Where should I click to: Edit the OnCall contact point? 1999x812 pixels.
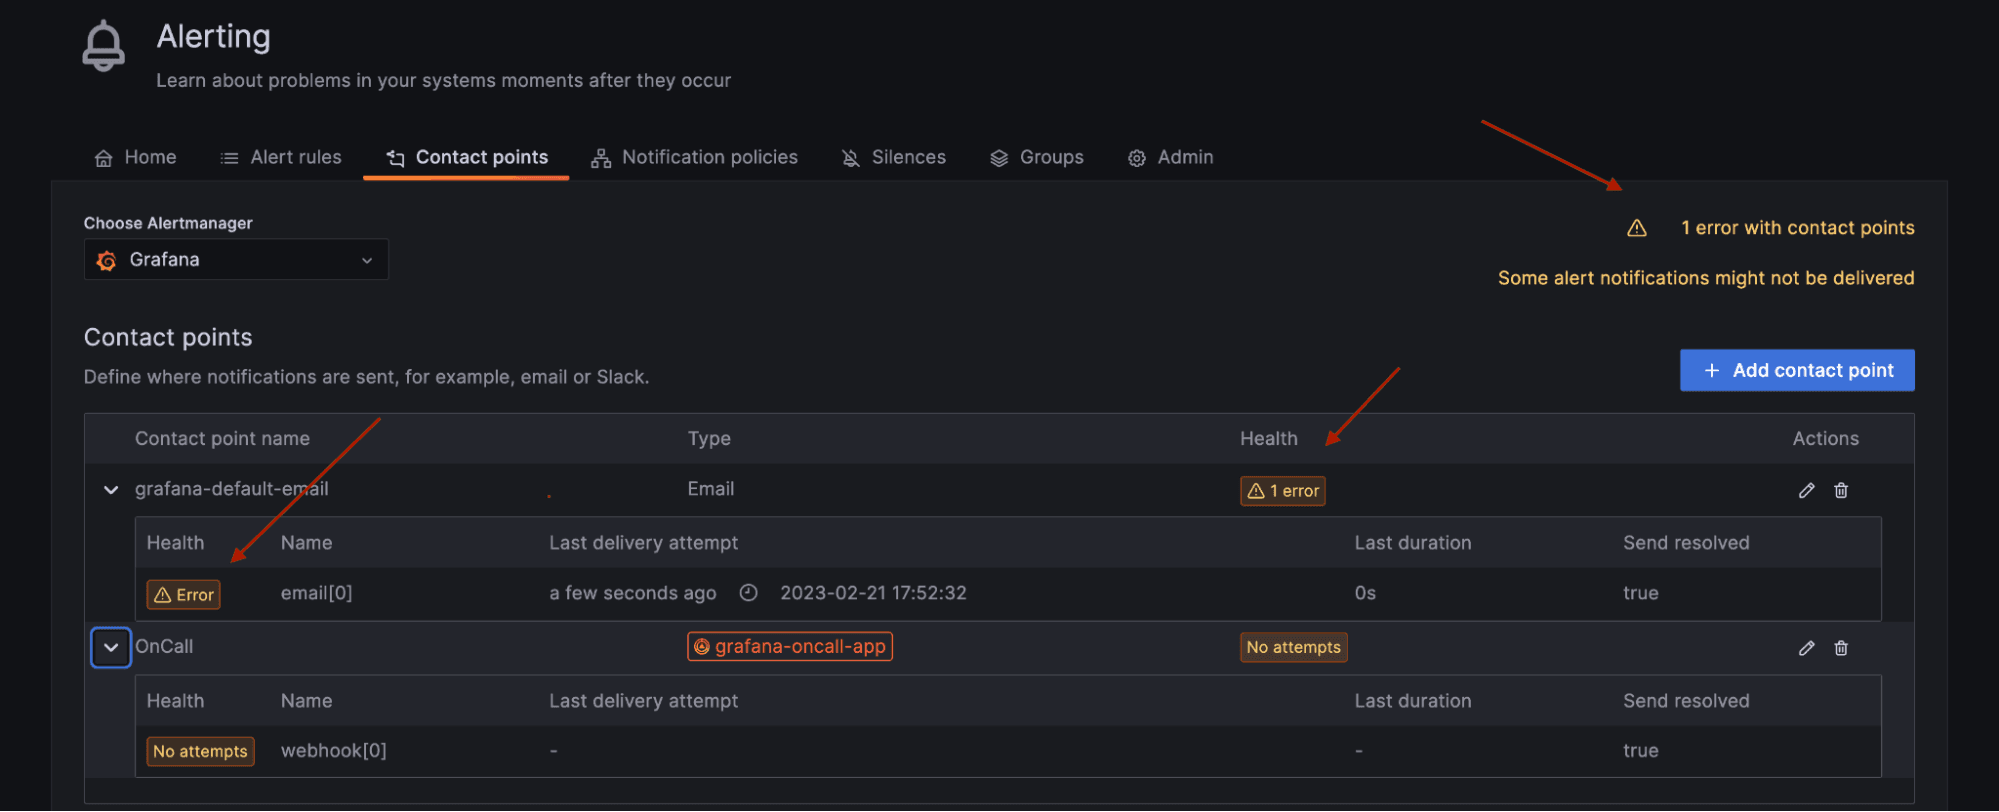pos(1806,648)
